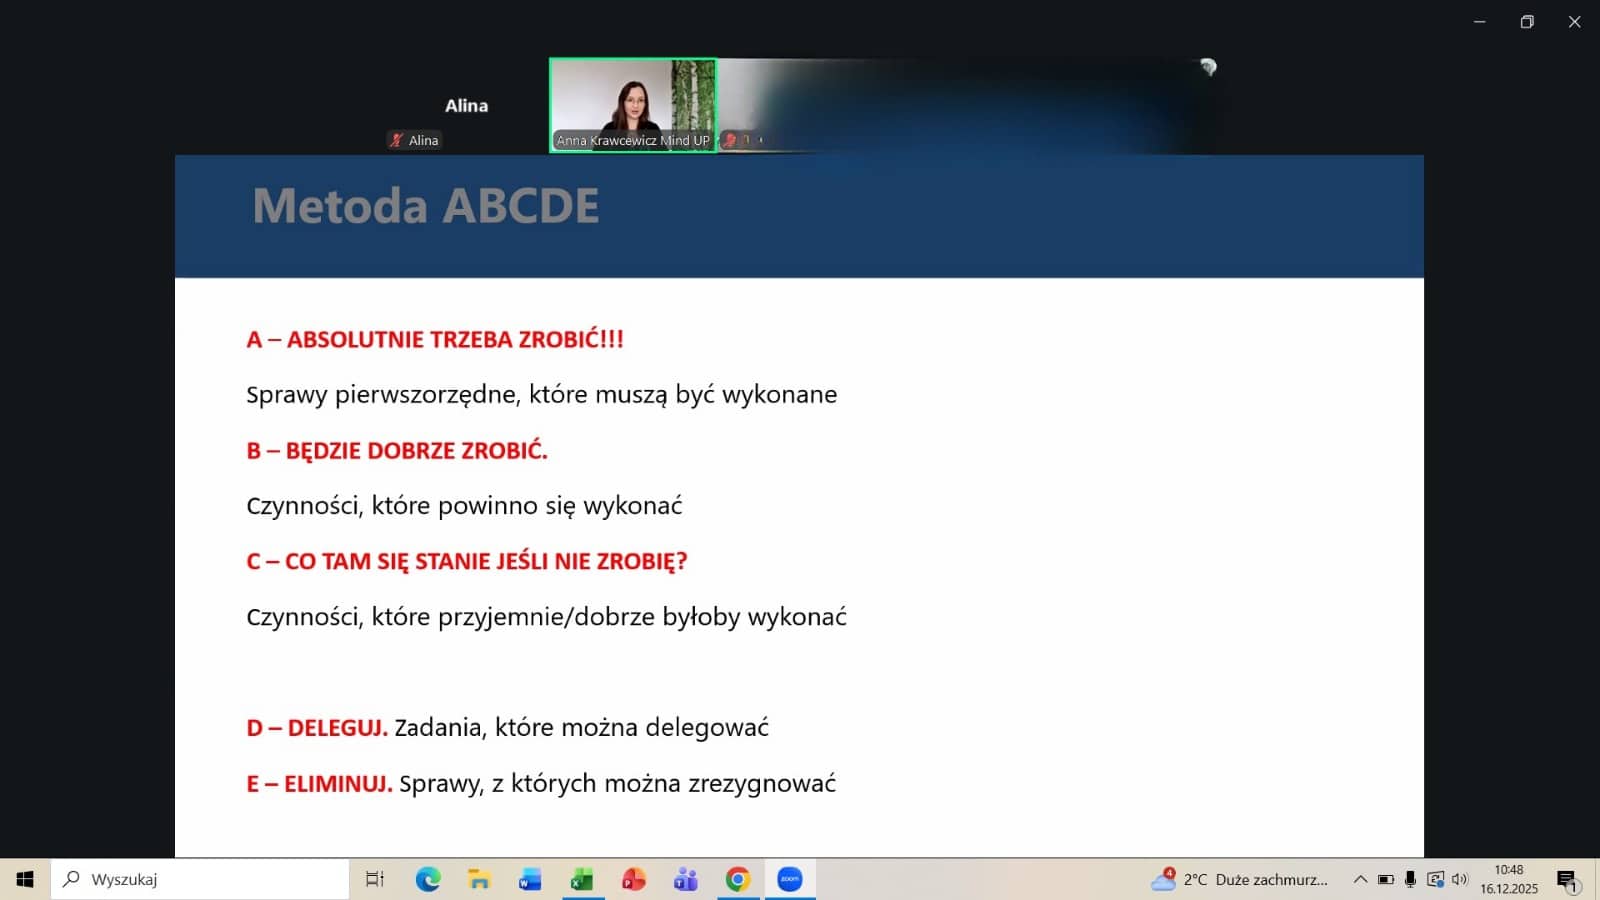Open Task View in the taskbar
The image size is (1600, 900).
pyautogui.click(x=375, y=879)
